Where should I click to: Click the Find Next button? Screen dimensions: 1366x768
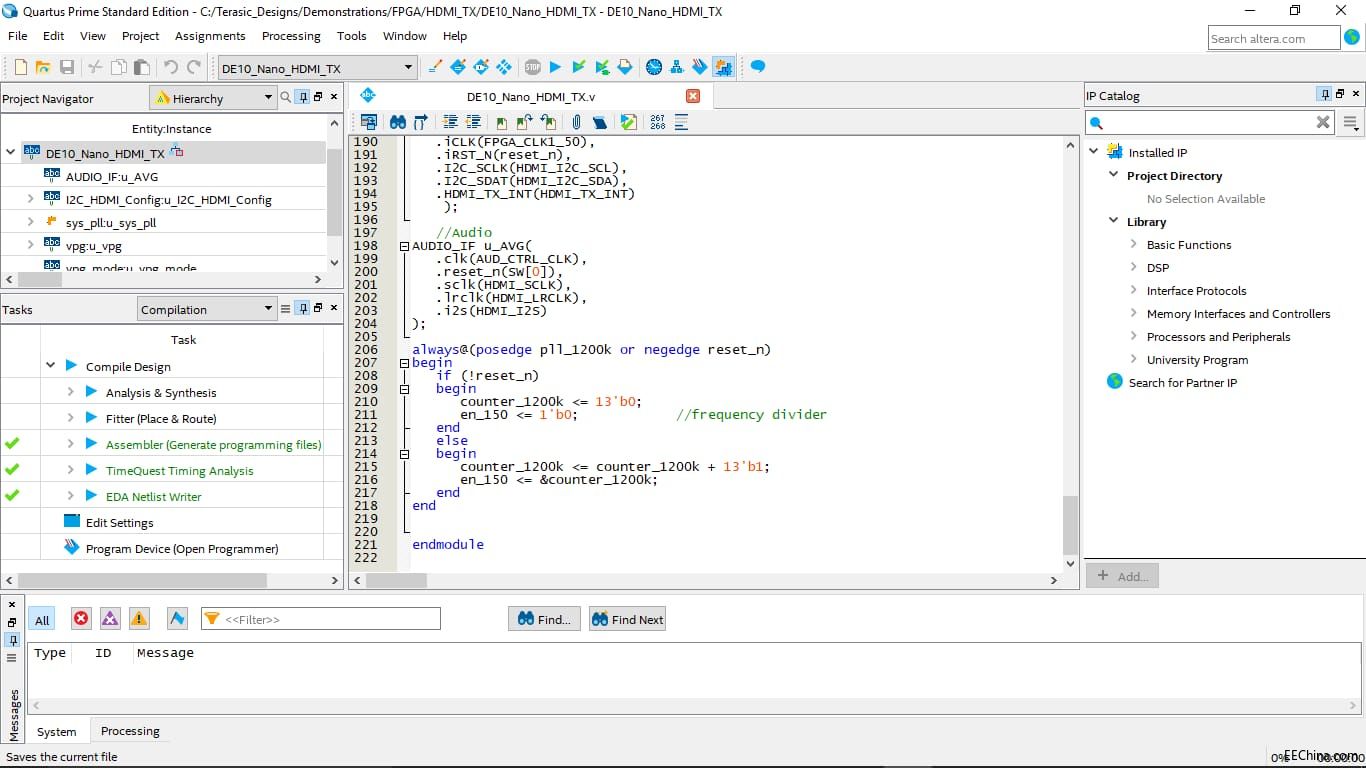coord(627,618)
